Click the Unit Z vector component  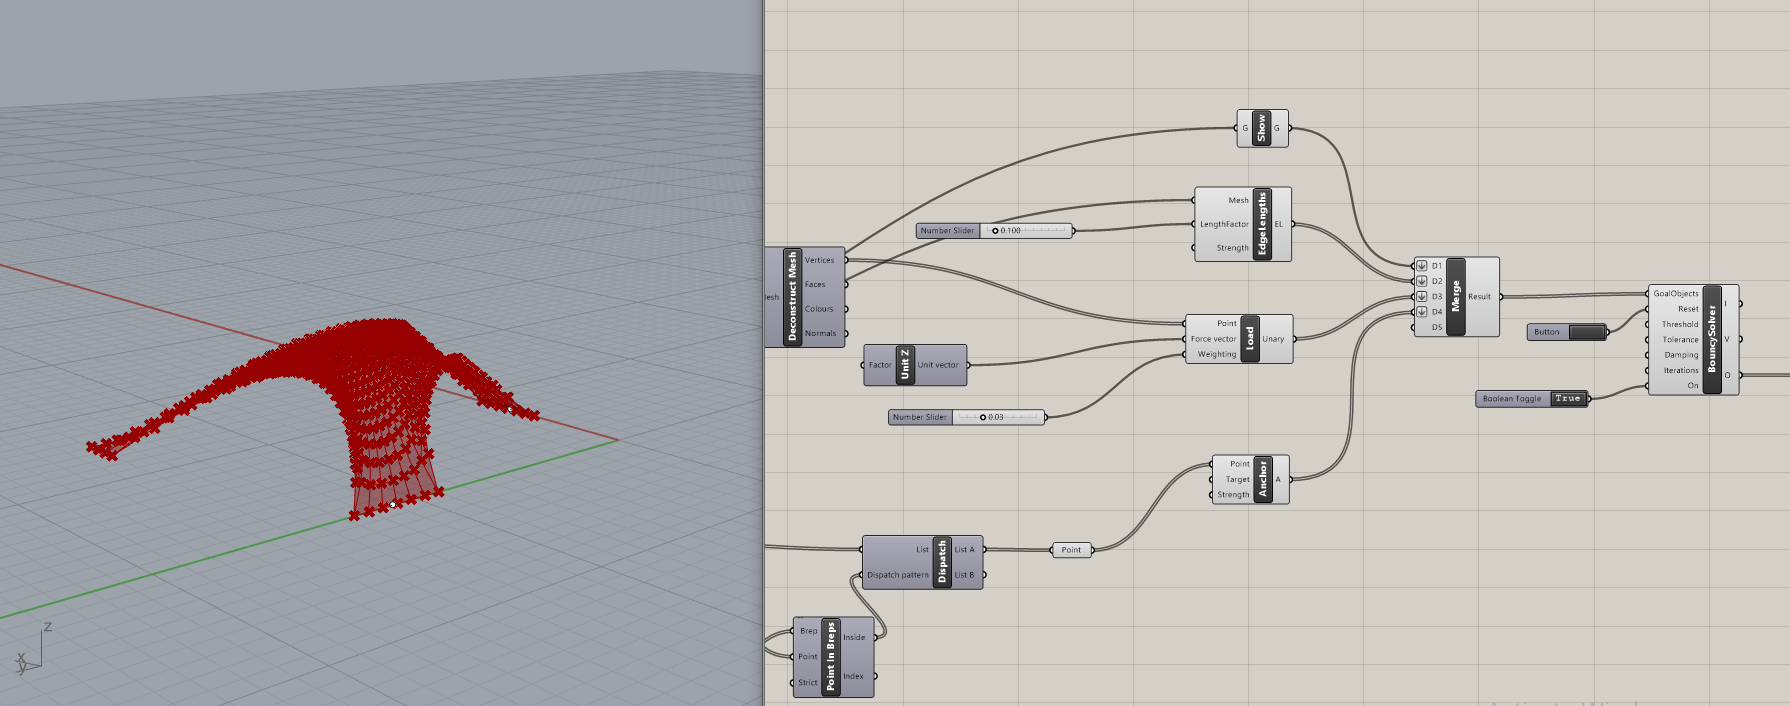click(x=905, y=365)
